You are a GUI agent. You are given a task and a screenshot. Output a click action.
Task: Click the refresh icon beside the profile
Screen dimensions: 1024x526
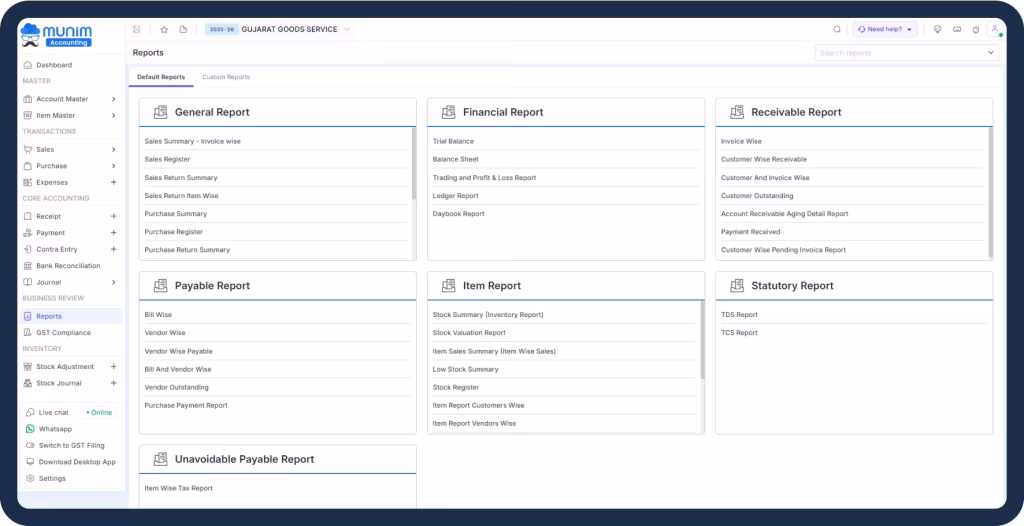point(976,29)
